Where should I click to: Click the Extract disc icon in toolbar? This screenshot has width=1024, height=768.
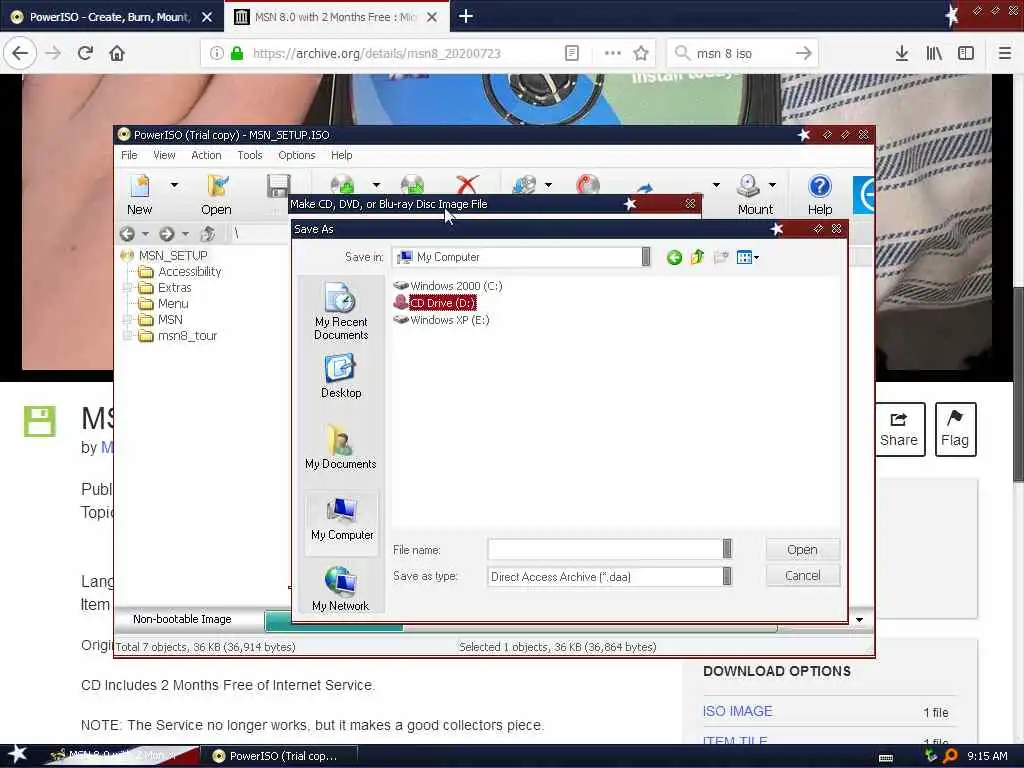(412, 185)
